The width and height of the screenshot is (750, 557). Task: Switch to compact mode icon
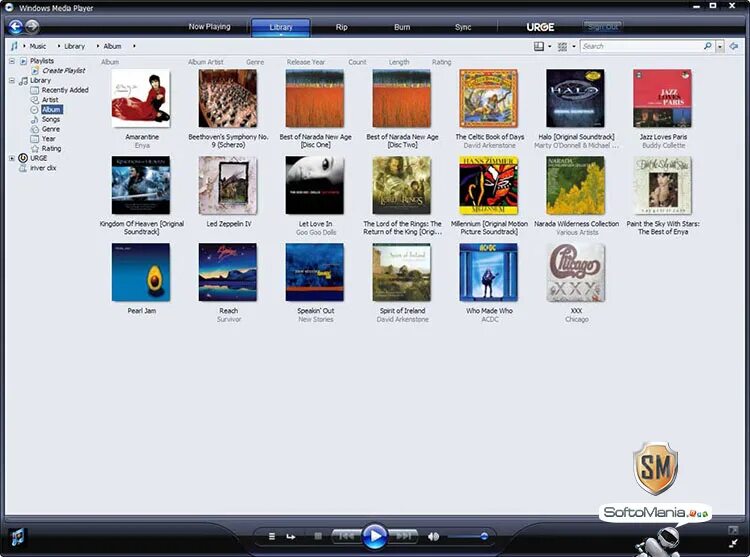733,543
